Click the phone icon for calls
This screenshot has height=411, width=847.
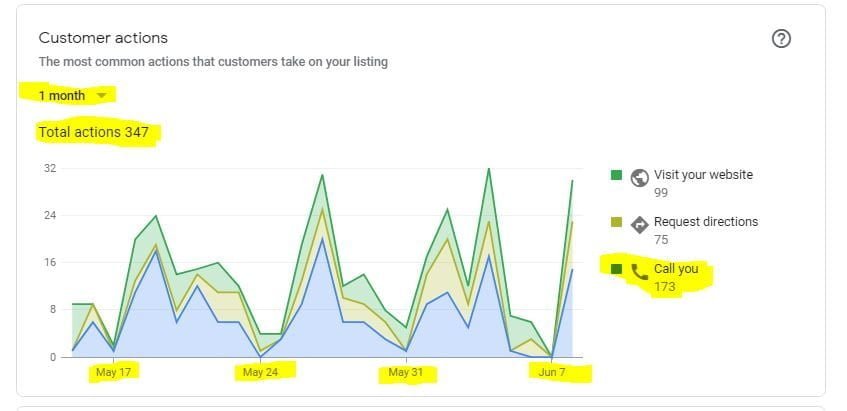tap(641, 271)
